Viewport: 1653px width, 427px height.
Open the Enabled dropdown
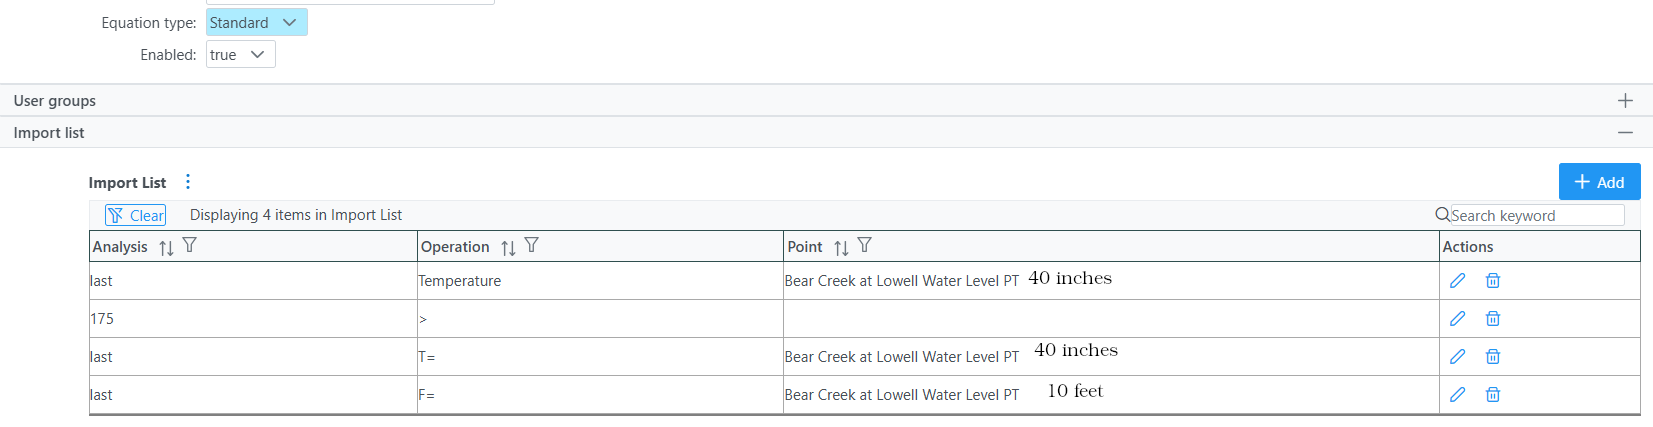click(x=241, y=54)
